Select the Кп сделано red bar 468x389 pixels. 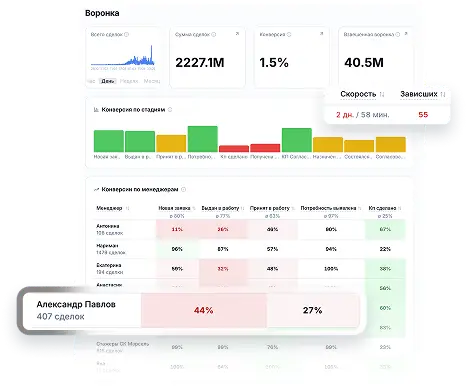click(x=234, y=149)
